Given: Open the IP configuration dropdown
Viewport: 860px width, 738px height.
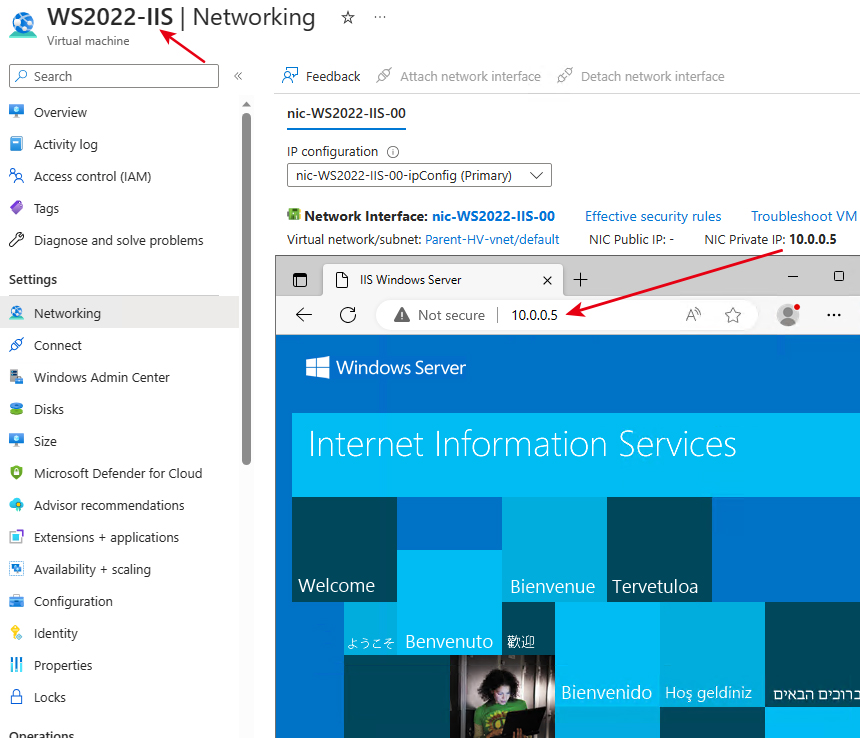Looking at the screenshot, I should click(419, 175).
